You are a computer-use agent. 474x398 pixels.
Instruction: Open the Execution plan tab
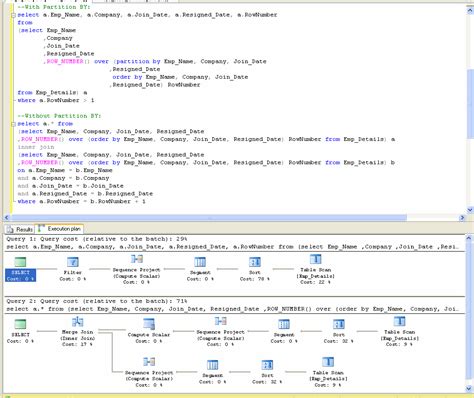[60, 229]
